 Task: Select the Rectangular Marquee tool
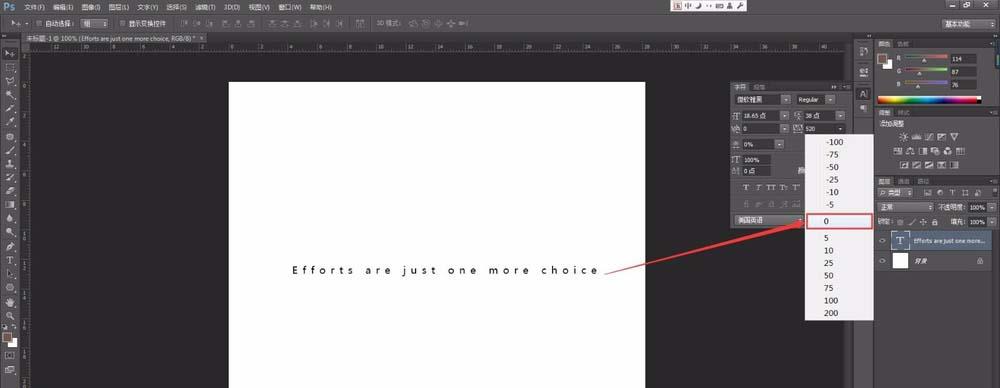point(10,67)
